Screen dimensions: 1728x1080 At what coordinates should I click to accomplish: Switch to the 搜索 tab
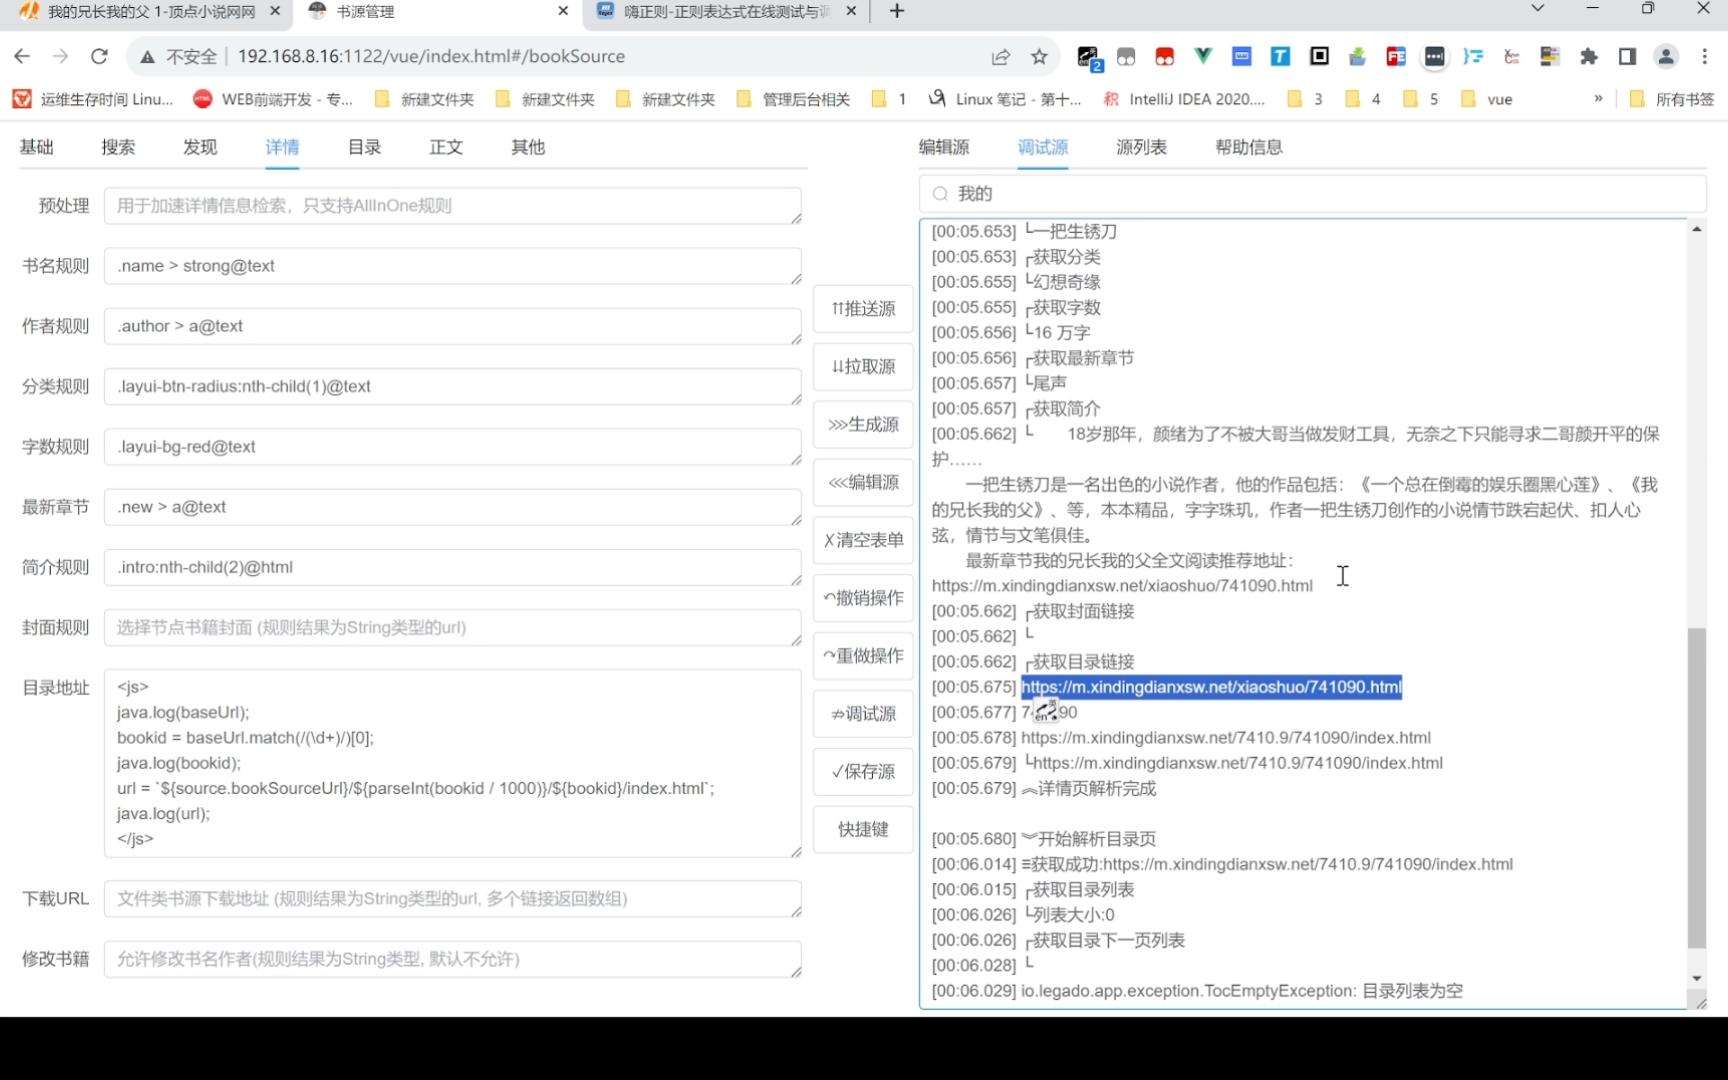[118, 147]
